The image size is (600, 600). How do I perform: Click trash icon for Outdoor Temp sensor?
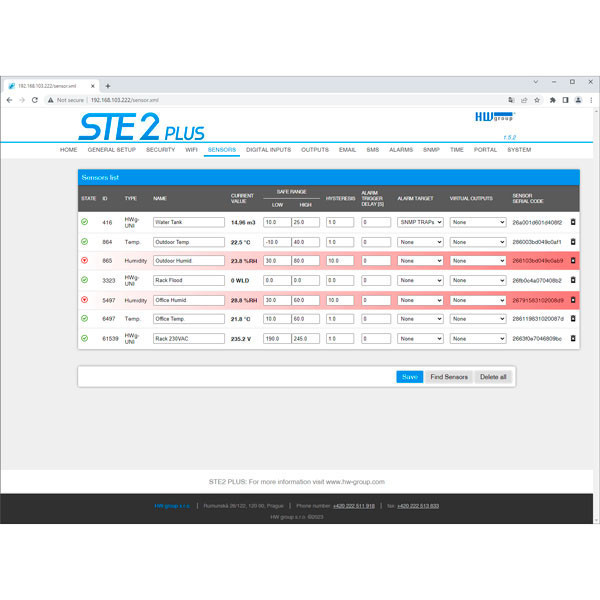[x=573, y=242]
